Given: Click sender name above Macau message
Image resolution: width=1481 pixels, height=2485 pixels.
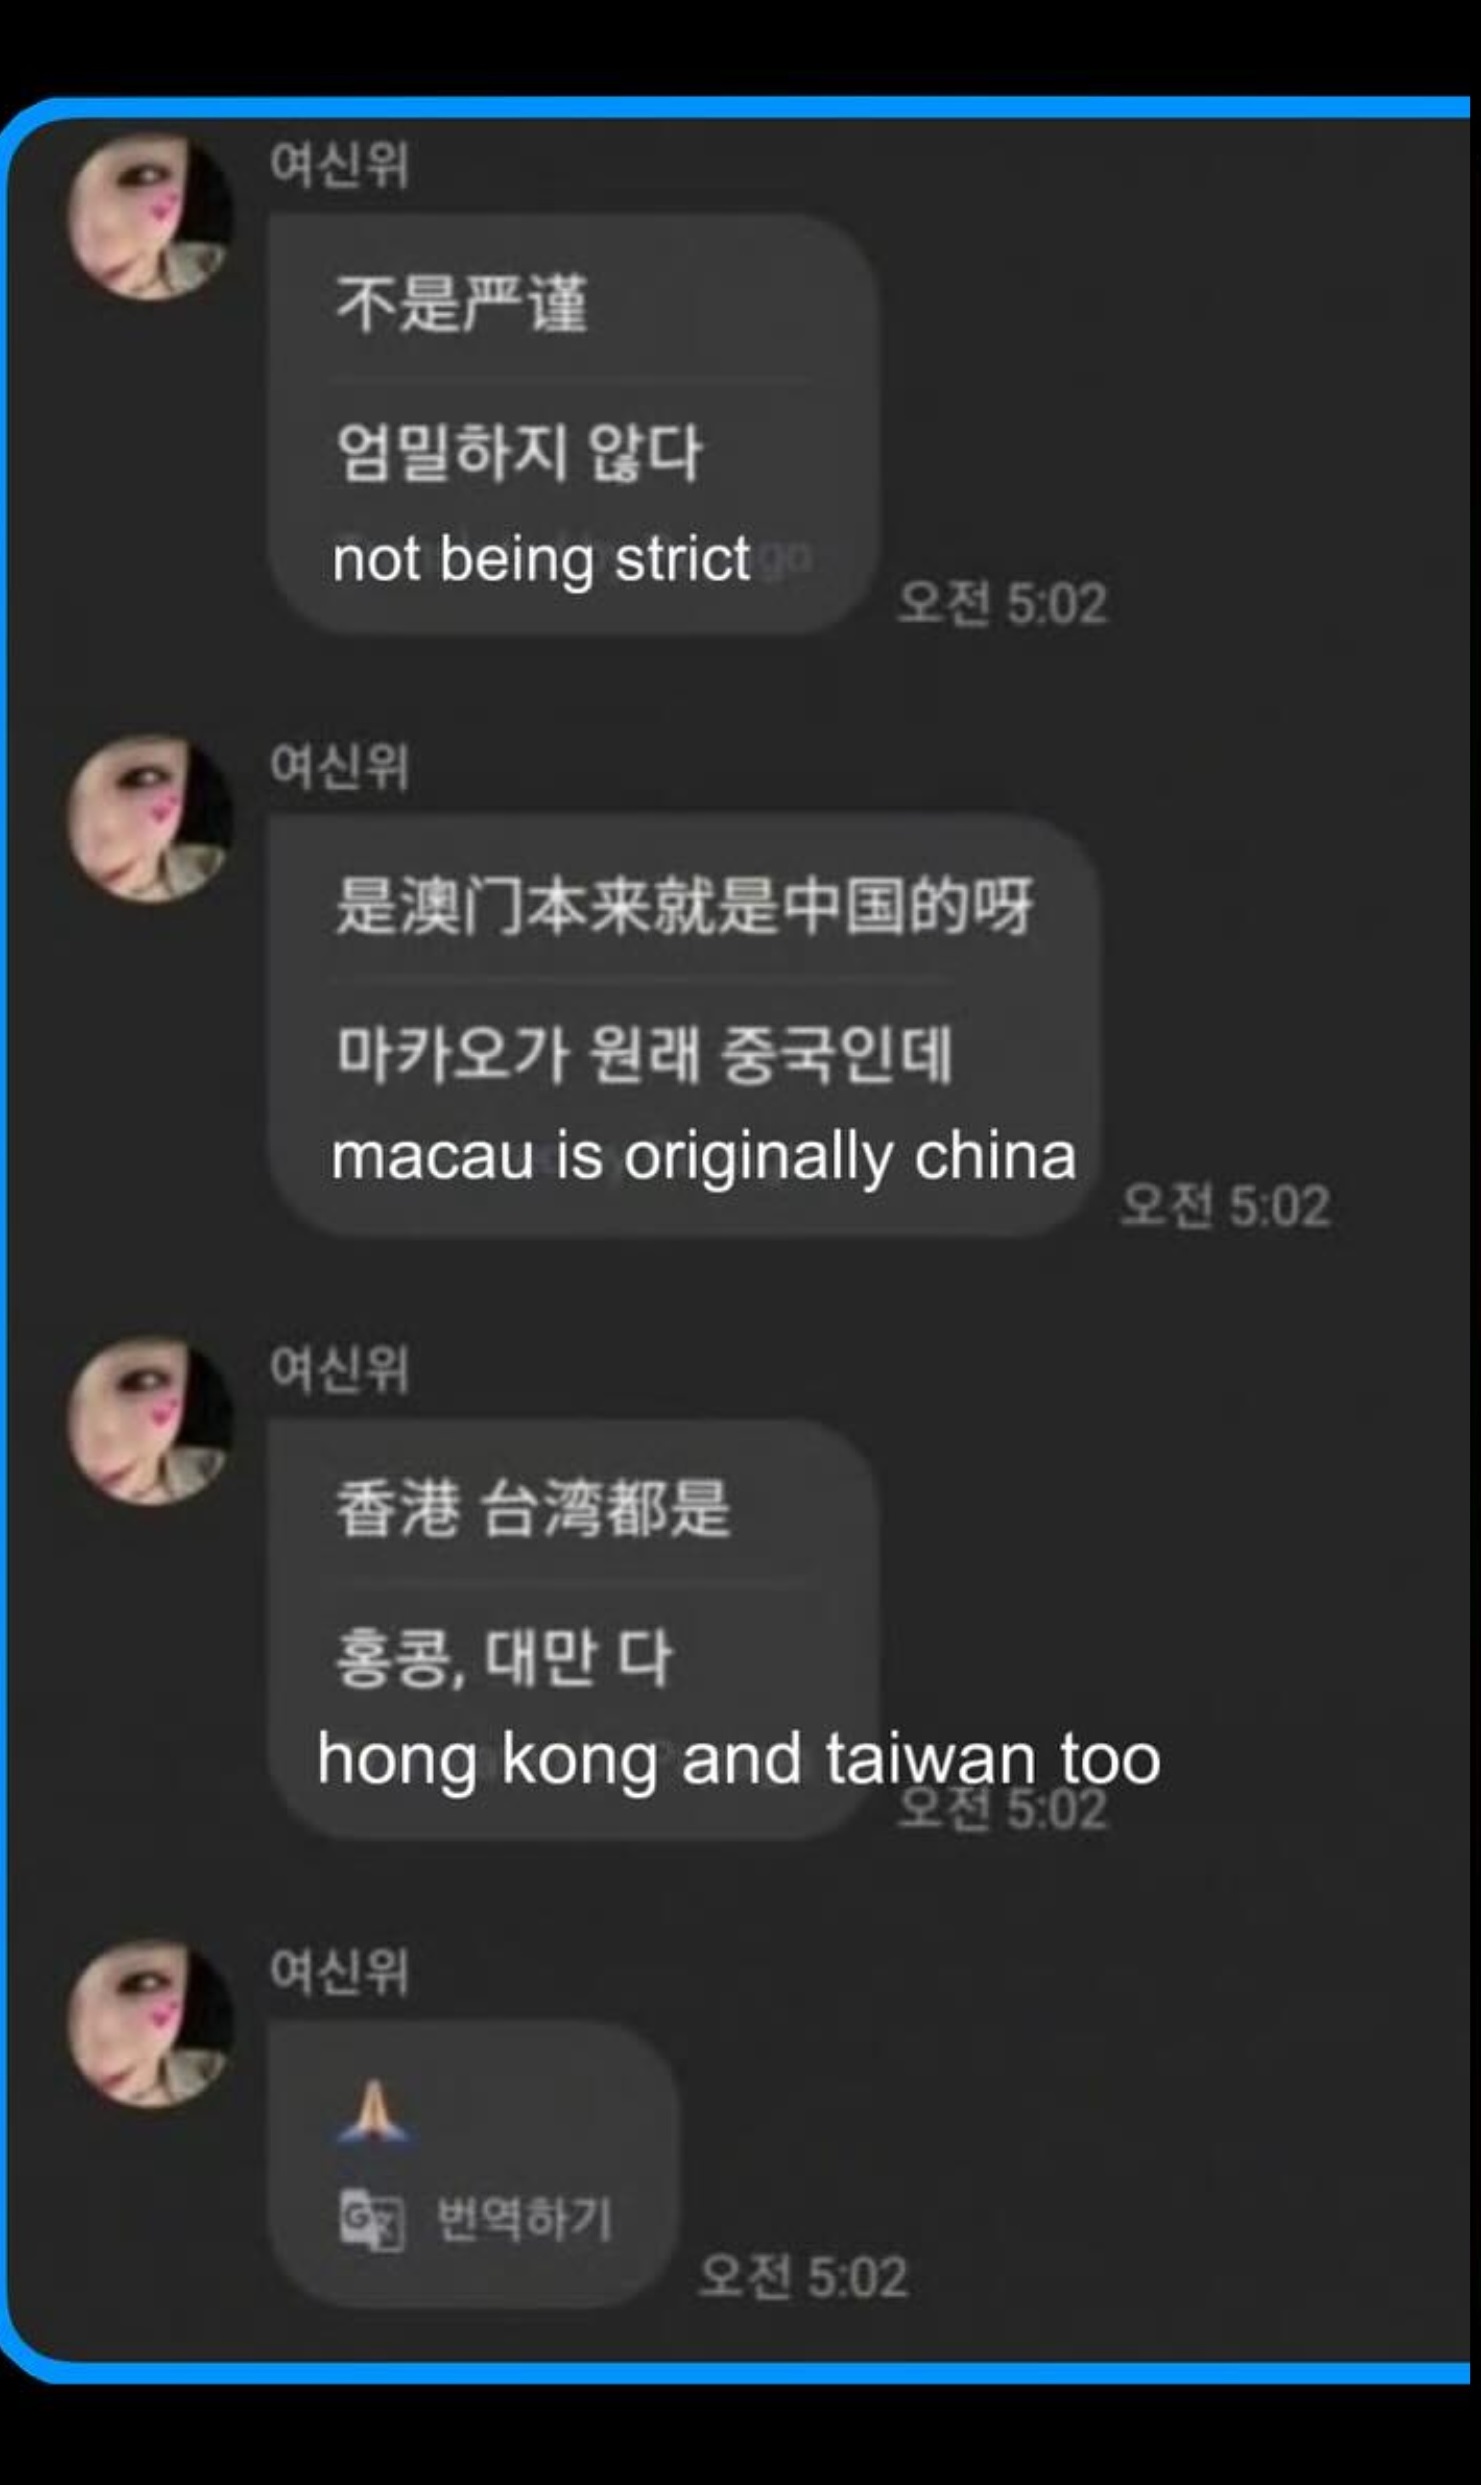Looking at the screenshot, I should (x=338, y=766).
